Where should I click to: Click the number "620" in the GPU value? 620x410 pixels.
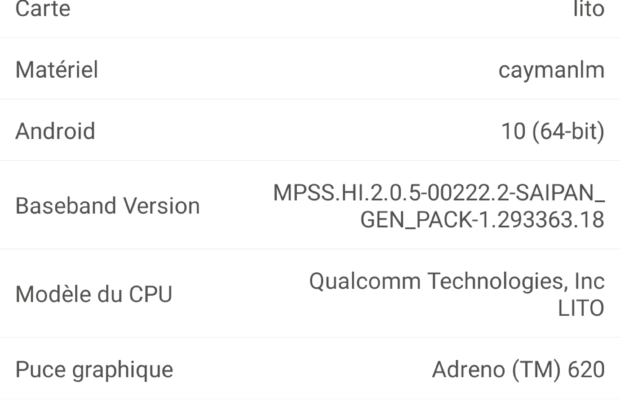click(x=585, y=369)
